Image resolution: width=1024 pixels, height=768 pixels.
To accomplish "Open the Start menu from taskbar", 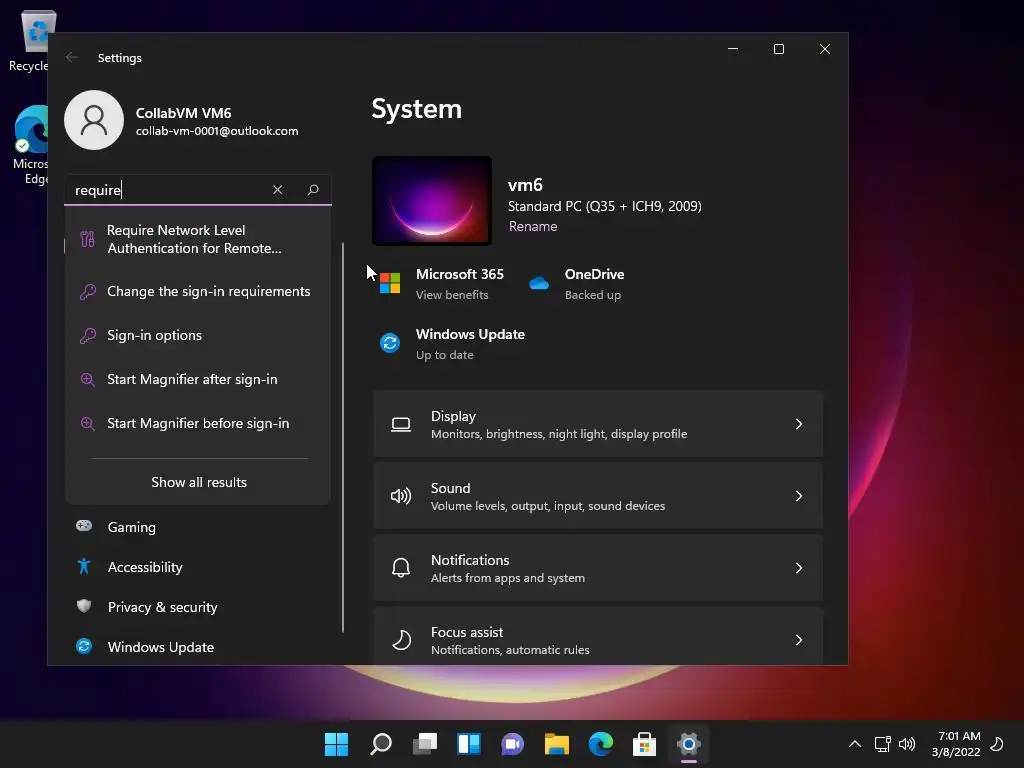I will click(336, 744).
